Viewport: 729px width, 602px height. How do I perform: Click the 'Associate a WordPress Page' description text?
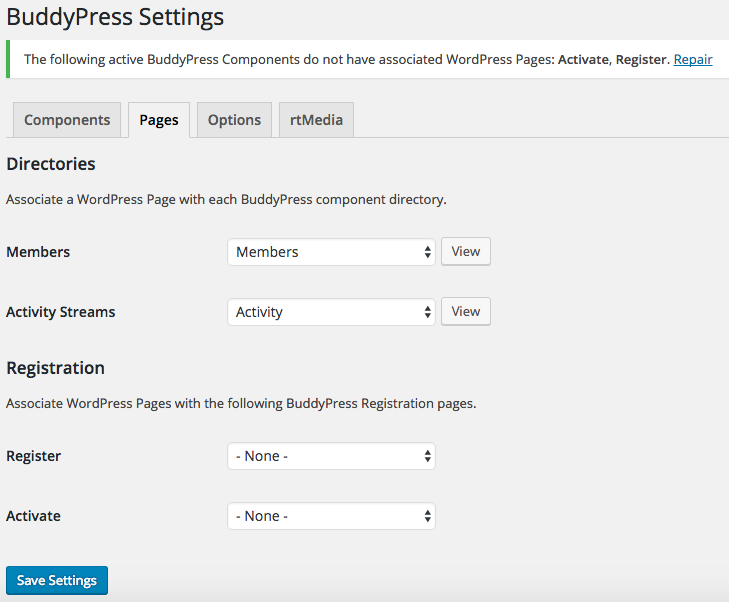pyautogui.click(x=226, y=199)
